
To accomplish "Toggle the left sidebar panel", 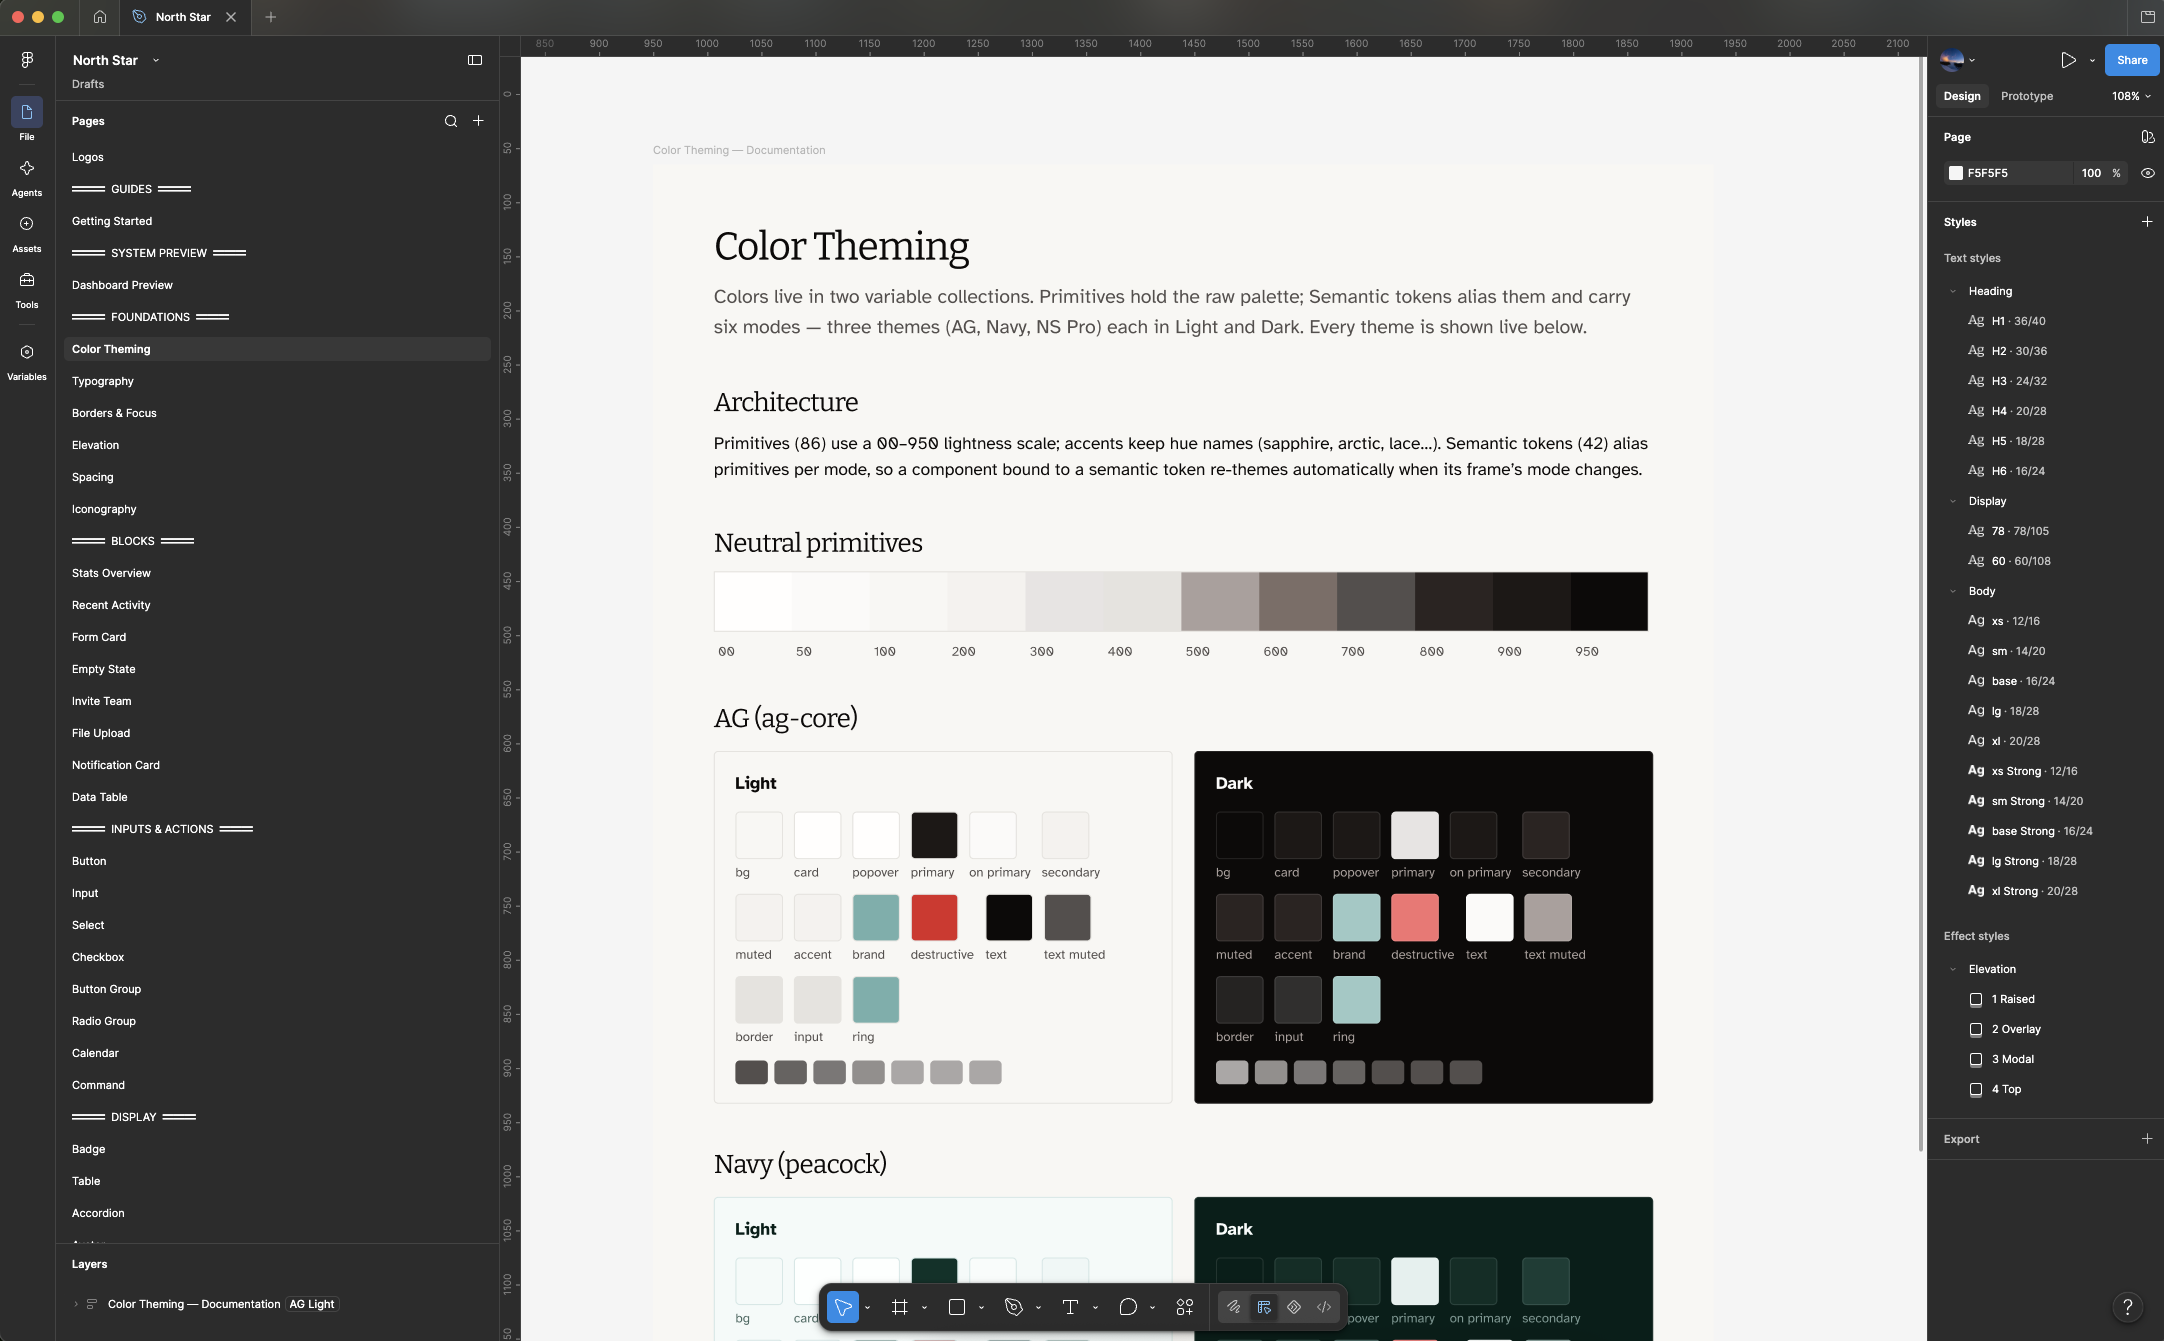I will pos(475,60).
